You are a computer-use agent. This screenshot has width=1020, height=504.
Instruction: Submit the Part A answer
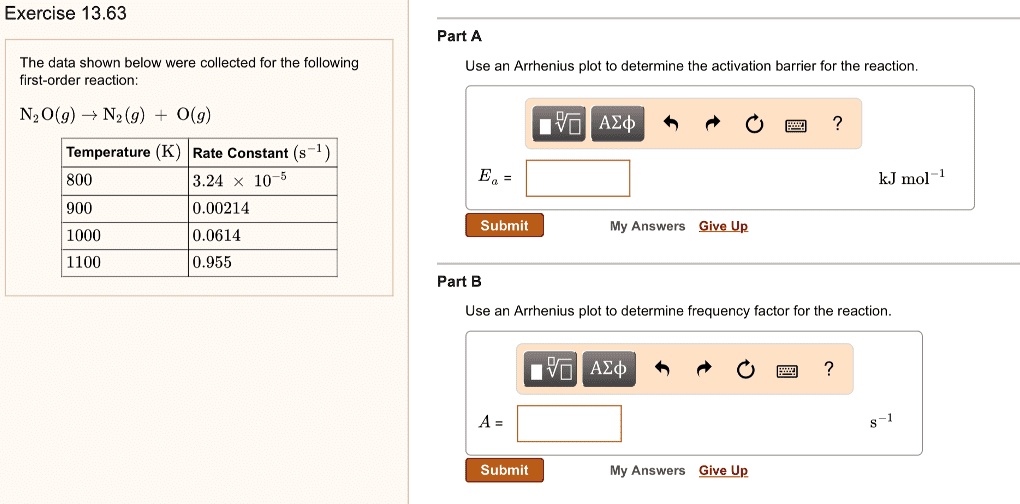coord(504,226)
